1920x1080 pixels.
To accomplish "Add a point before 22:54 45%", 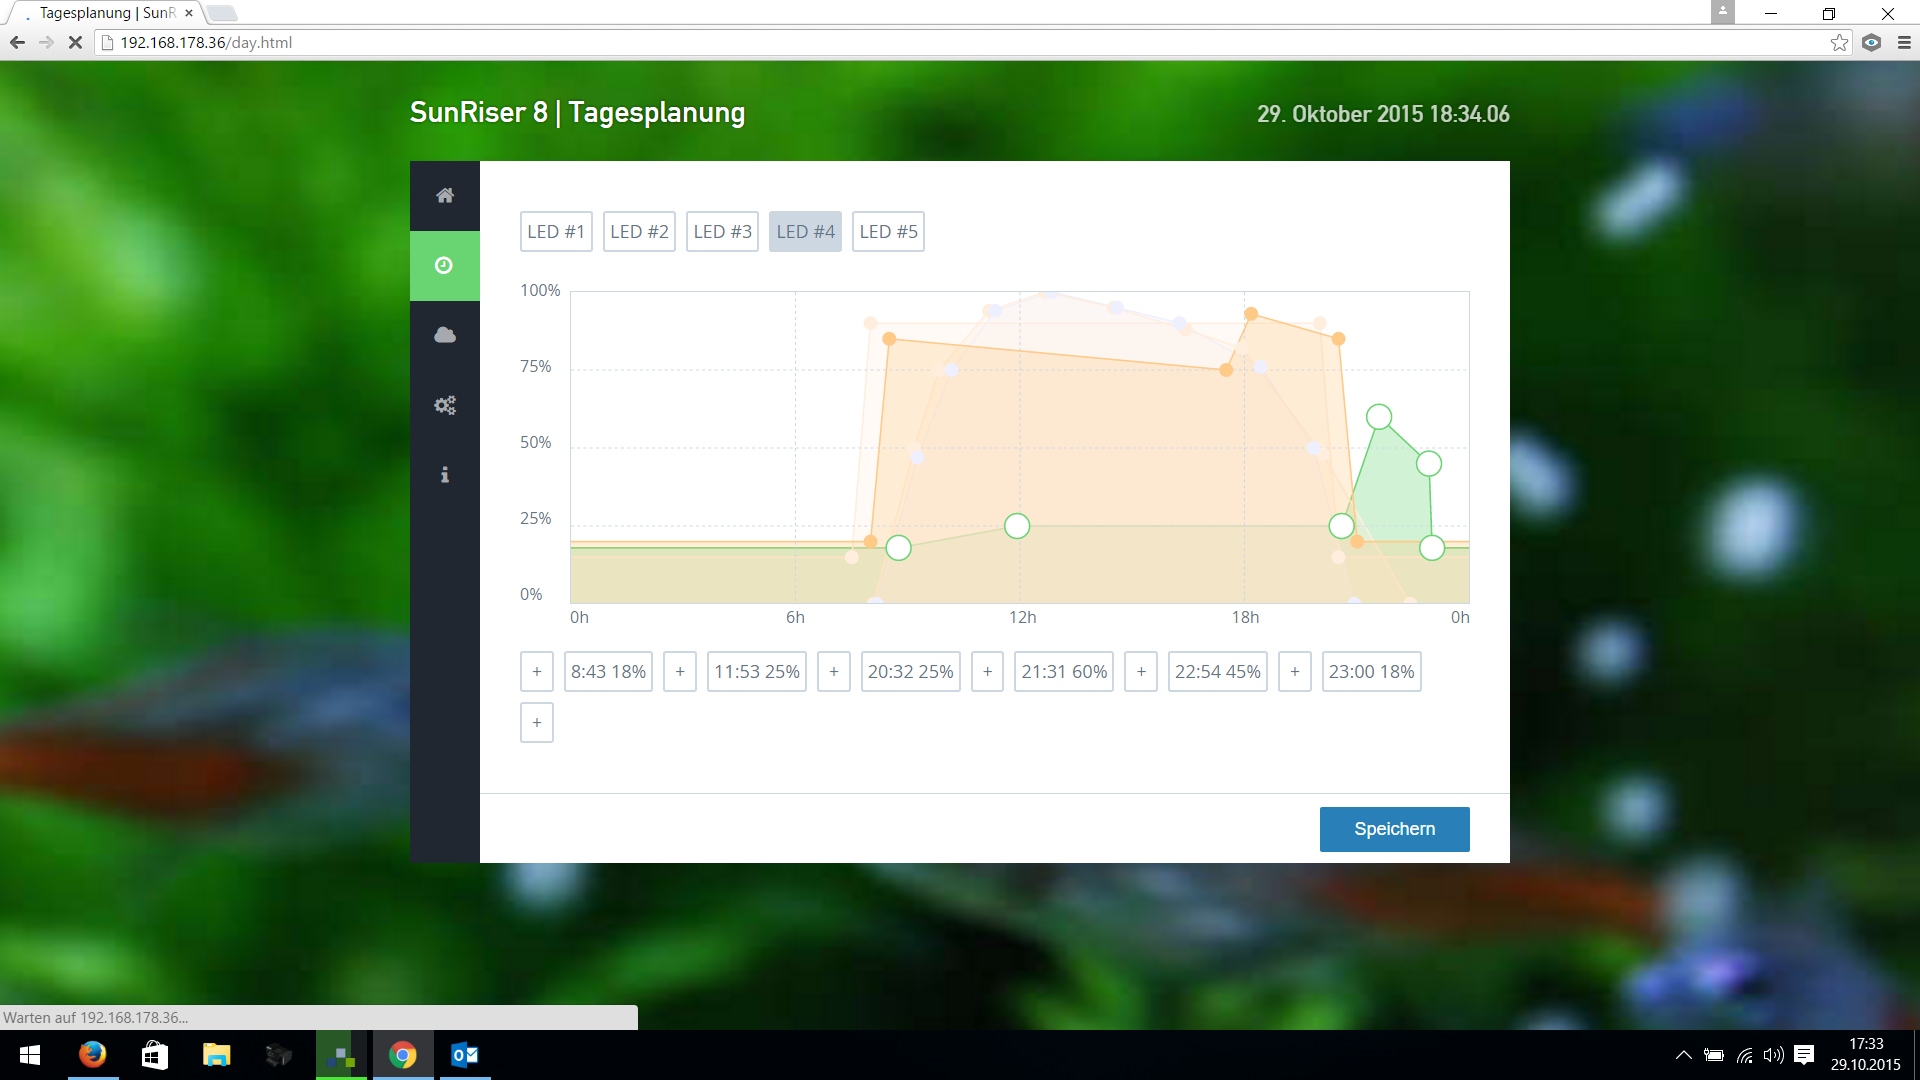I will coord(1141,672).
